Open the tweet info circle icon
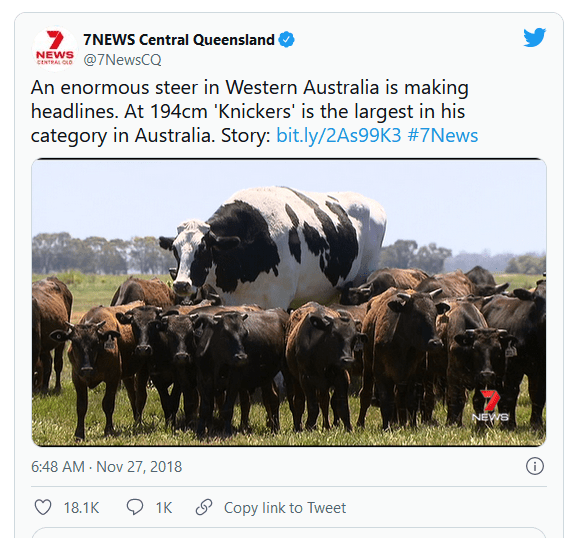This screenshot has width=573, height=538. [x=535, y=466]
